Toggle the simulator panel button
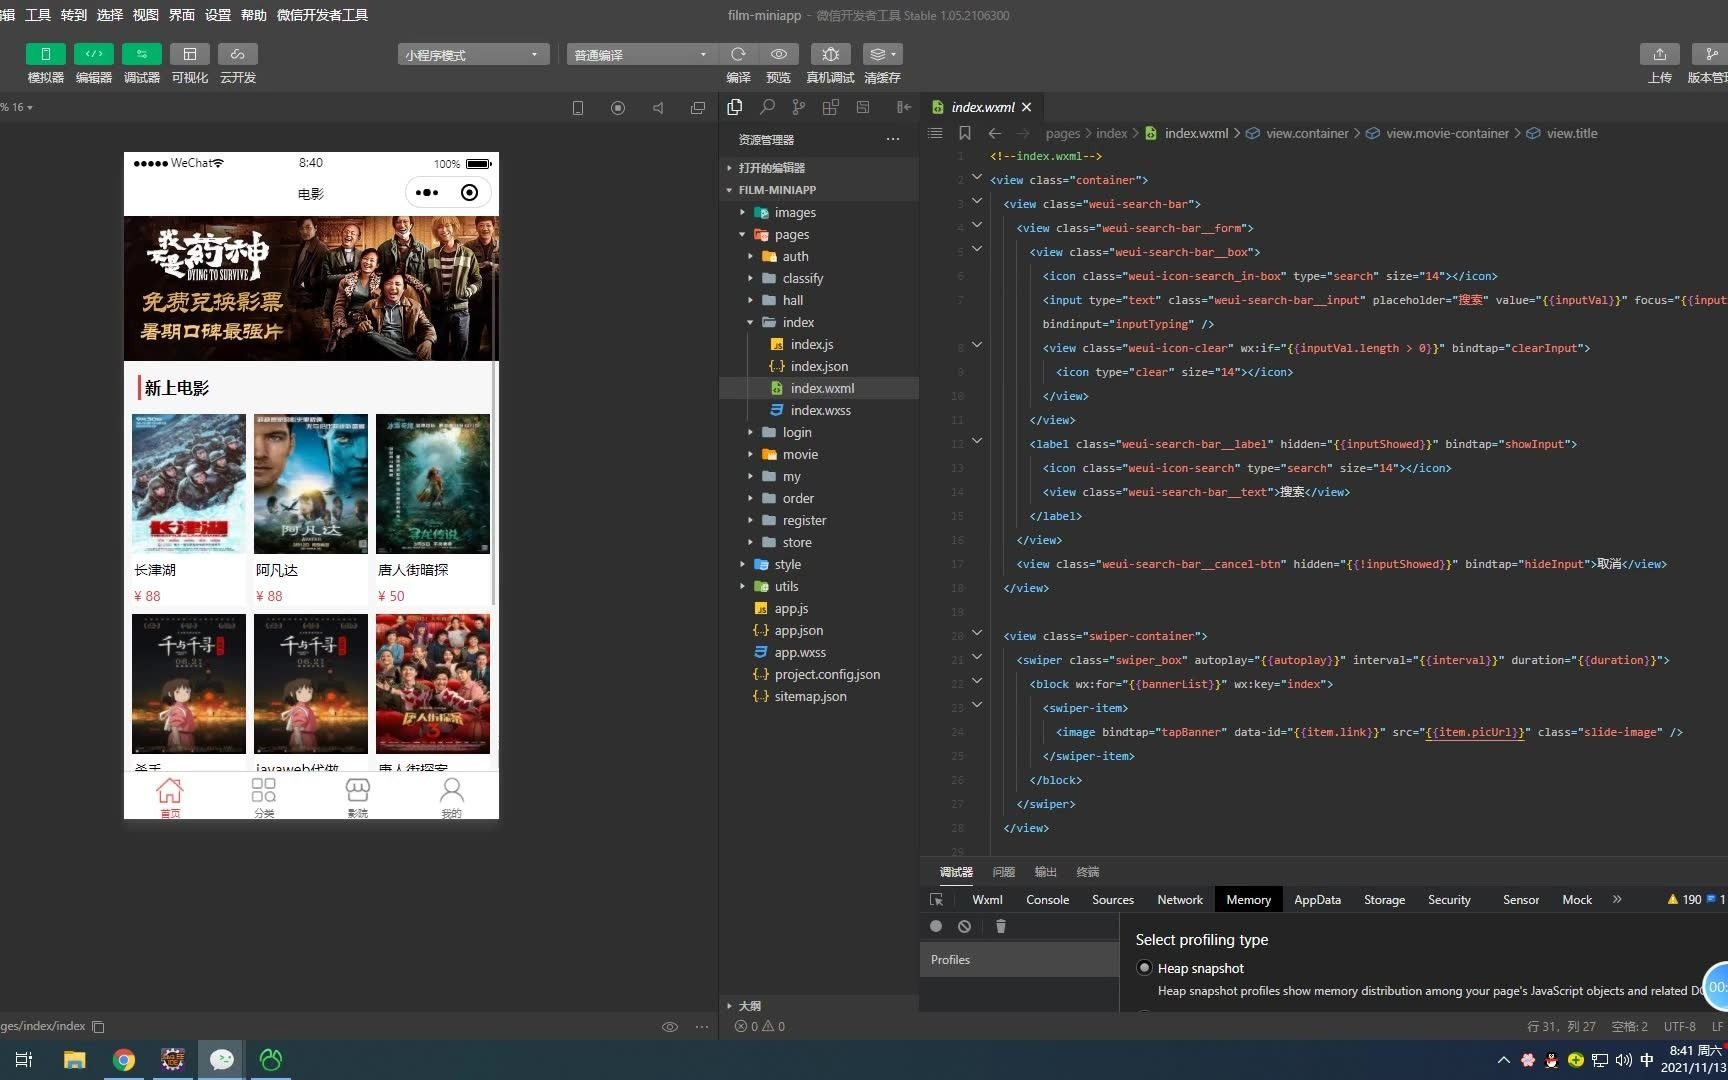Image resolution: width=1728 pixels, height=1080 pixels. [x=45, y=54]
